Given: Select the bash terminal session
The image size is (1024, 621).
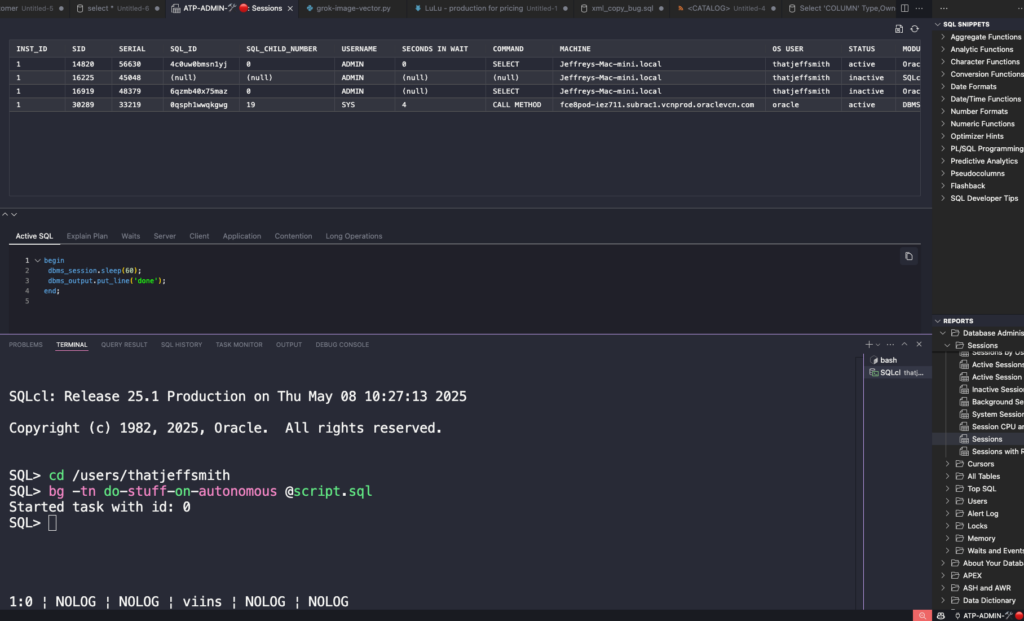Looking at the screenshot, I should pyautogui.click(x=888, y=359).
